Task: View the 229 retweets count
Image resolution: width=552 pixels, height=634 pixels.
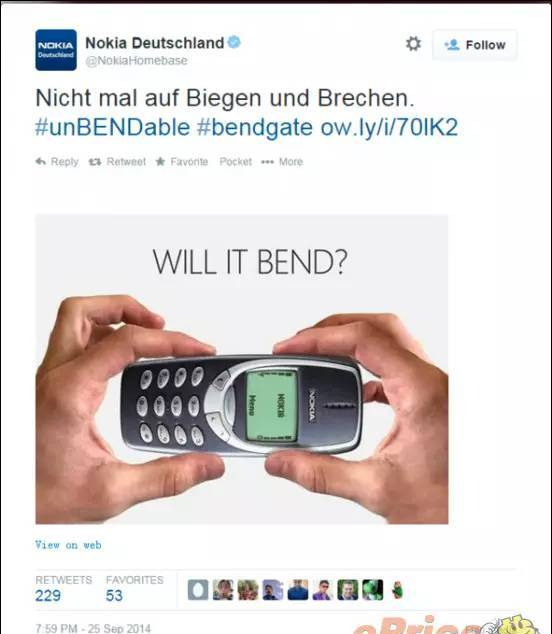Action: [x=48, y=596]
